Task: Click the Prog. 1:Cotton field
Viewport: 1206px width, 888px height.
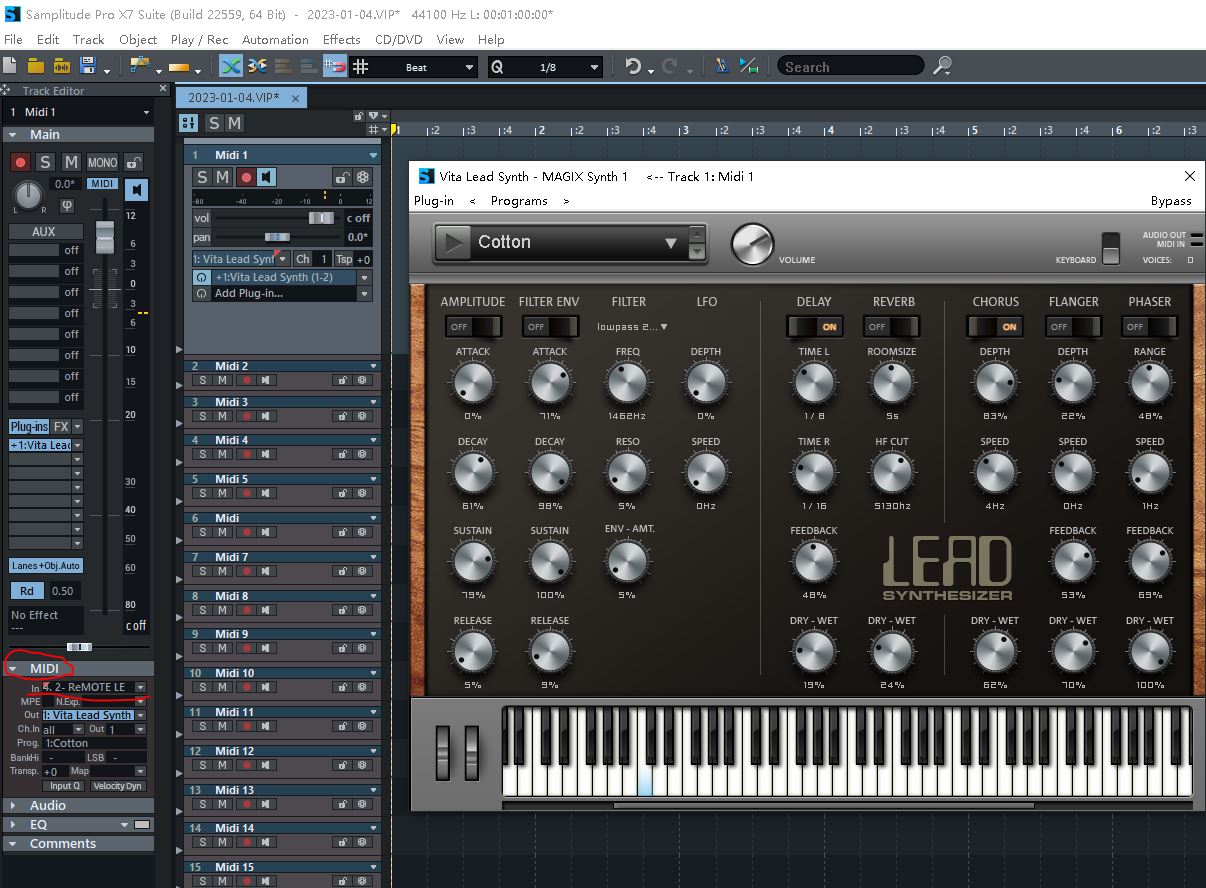Action: [x=94, y=743]
